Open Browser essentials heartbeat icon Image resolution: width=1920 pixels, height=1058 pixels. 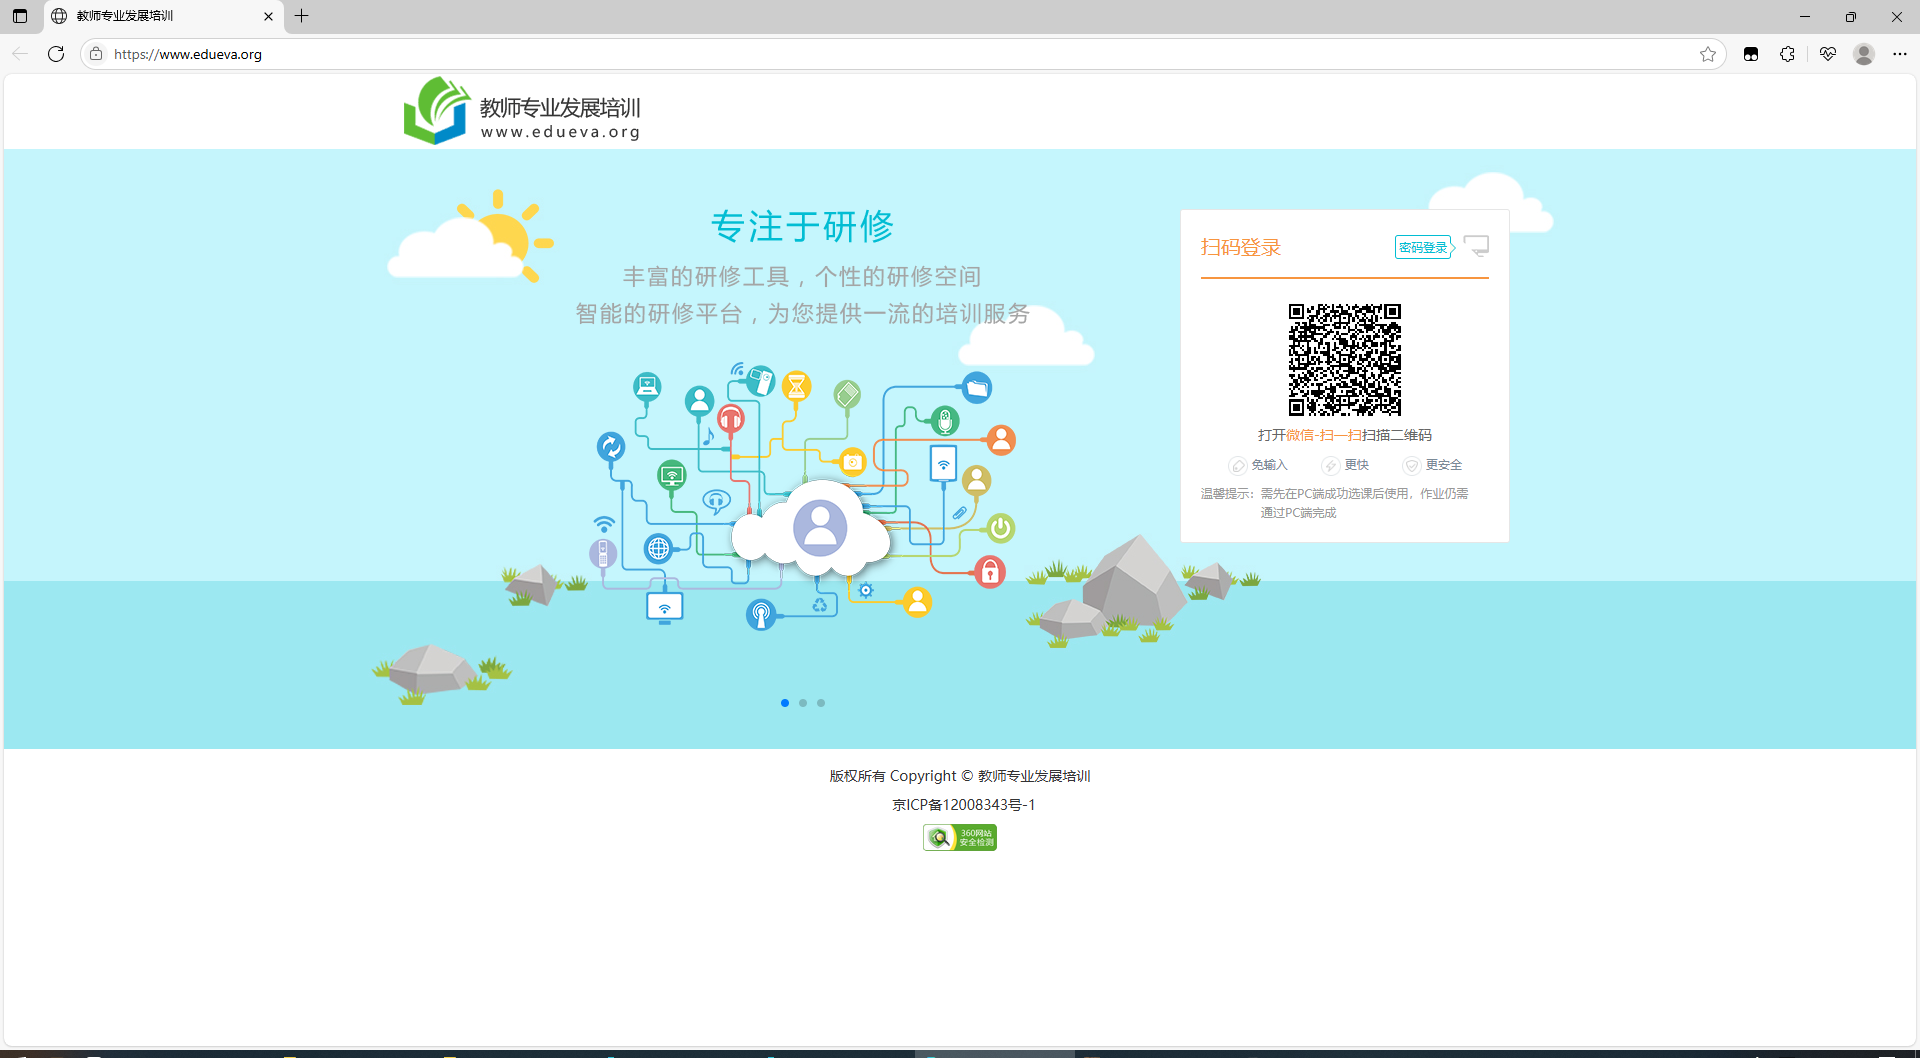point(1828,54)
